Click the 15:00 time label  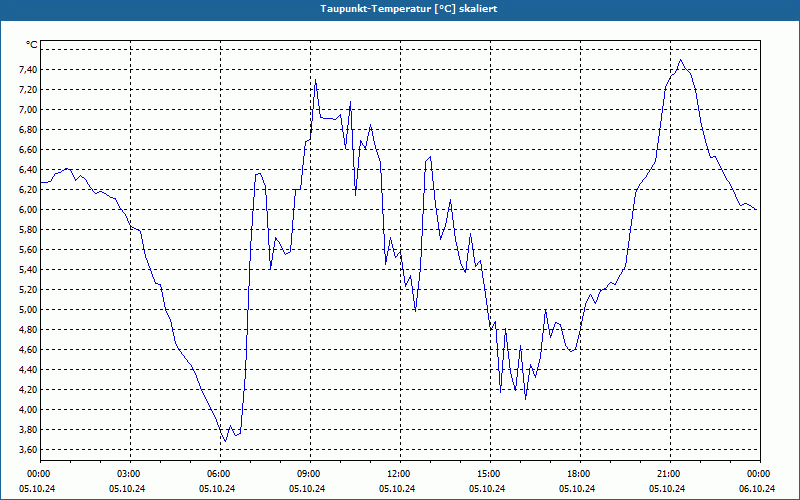point(488,474)
